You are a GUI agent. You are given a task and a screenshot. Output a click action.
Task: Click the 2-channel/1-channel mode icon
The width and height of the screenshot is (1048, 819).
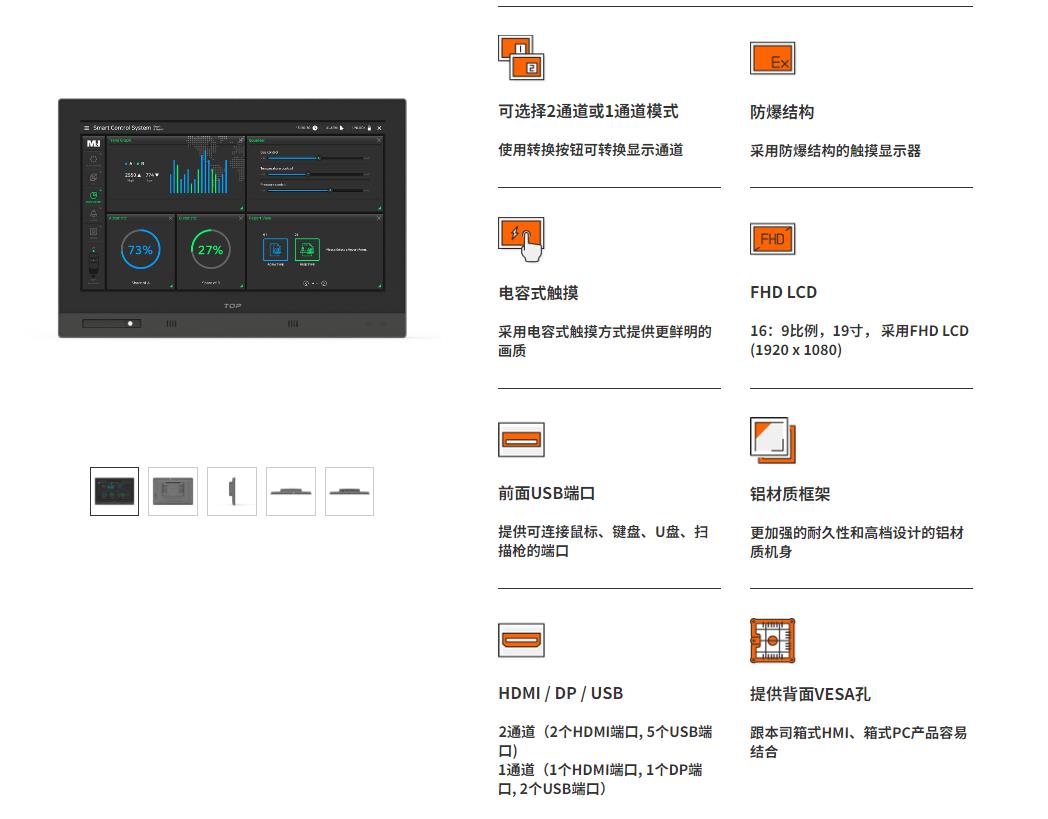[521, 57]
